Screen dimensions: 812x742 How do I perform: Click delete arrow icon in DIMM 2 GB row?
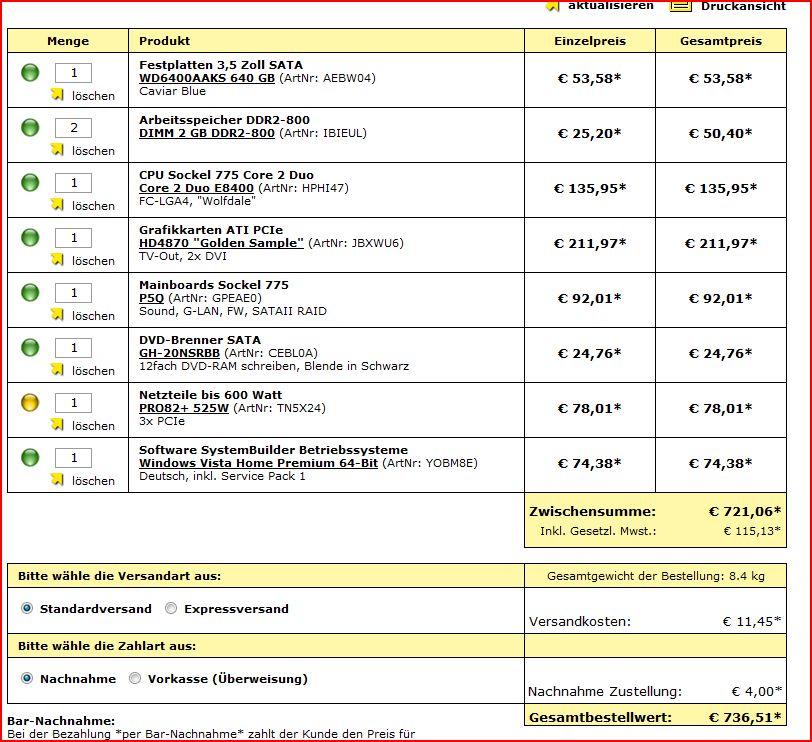pyautogui.click(x=57, y=150)
